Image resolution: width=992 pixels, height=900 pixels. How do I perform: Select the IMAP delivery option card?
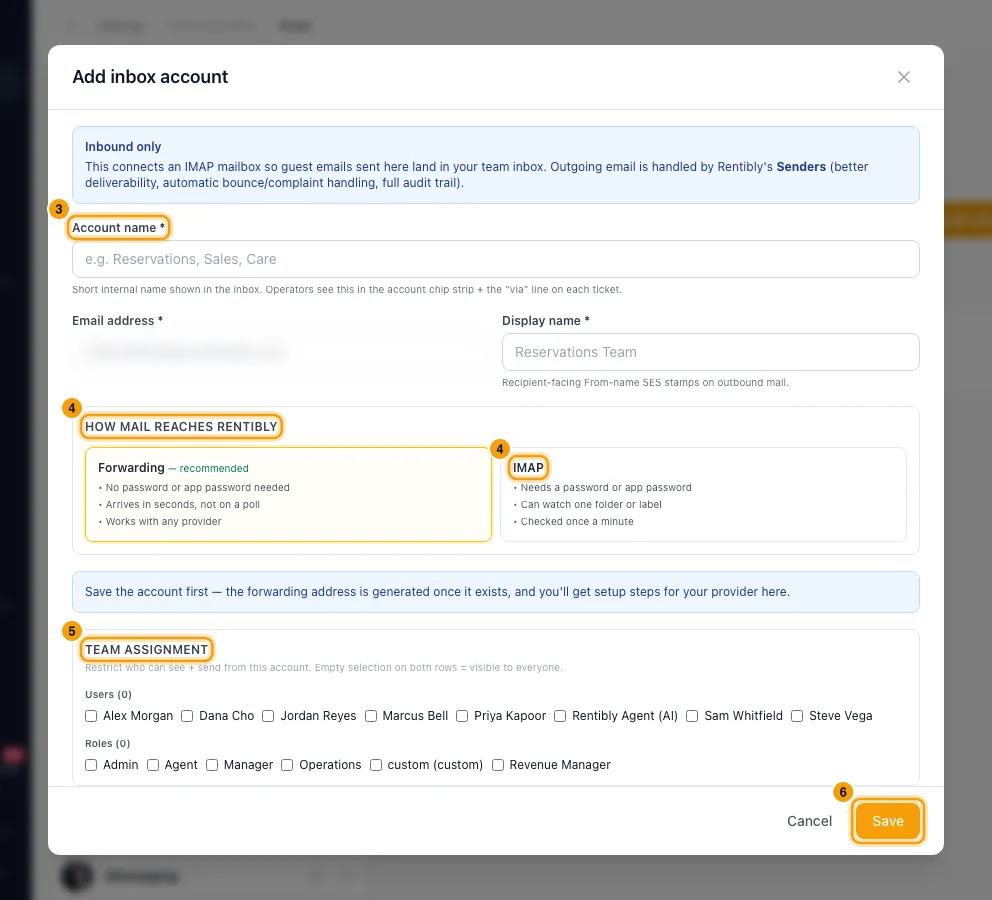tap(704, 495)
